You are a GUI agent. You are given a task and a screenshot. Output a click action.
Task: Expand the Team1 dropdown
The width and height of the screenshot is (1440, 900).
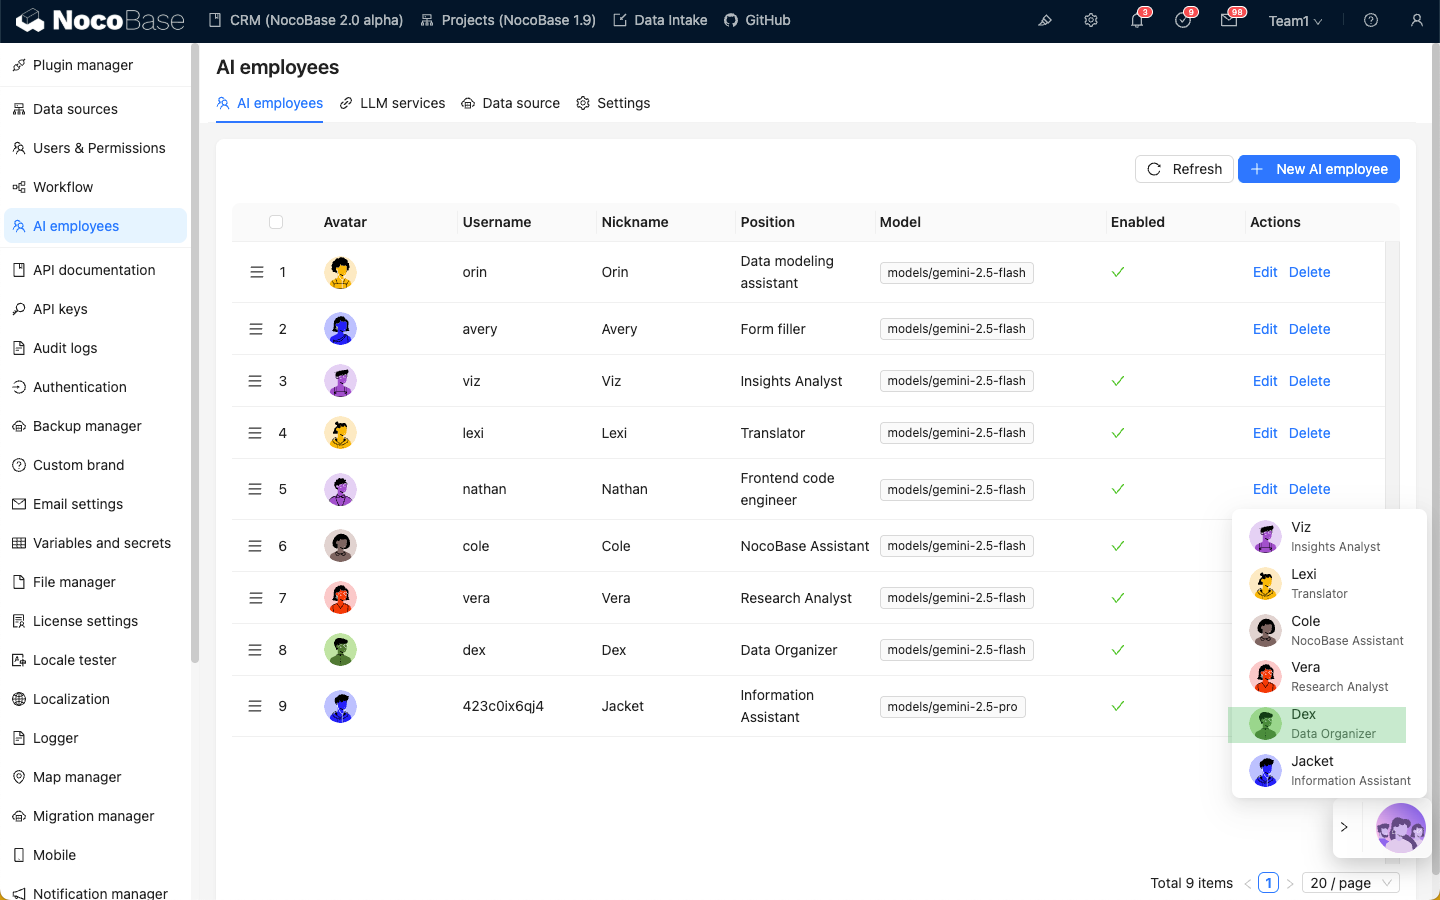pos(1295,21)
